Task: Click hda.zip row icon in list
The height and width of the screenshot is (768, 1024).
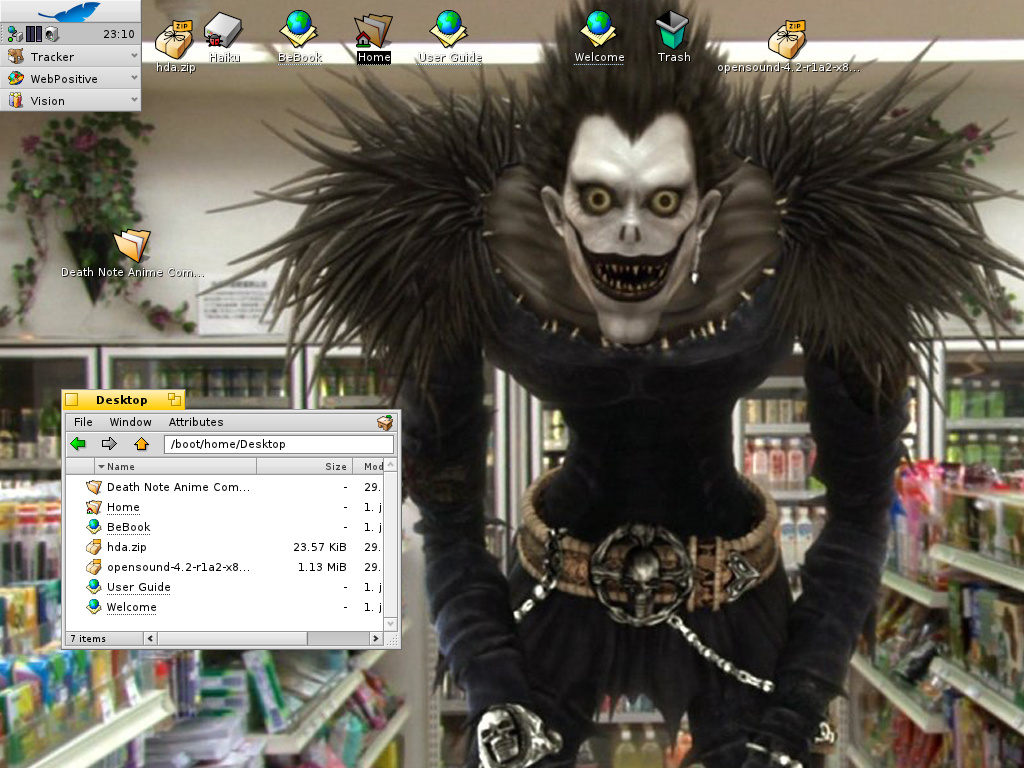Action: tap(94, 547)
